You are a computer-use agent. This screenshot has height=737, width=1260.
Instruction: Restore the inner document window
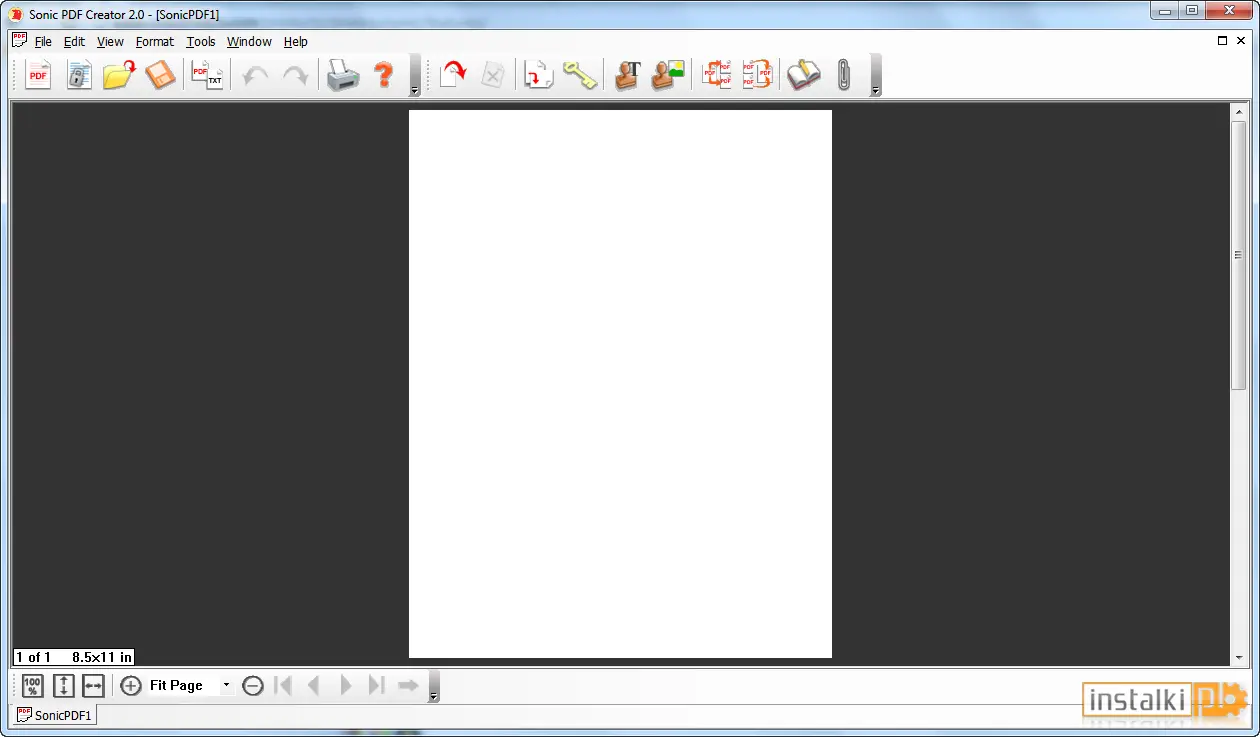coord(1223,41)
